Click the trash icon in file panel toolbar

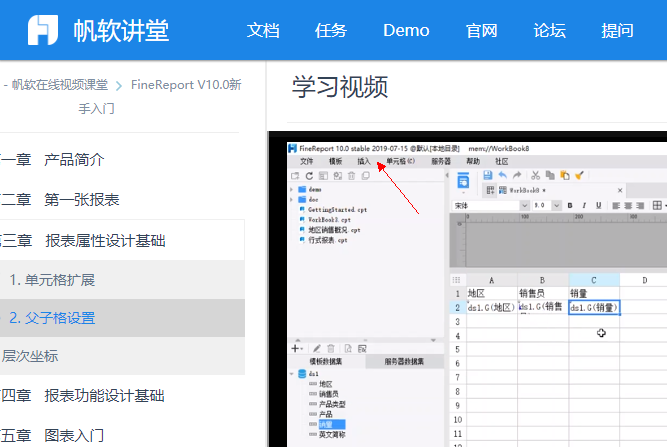point(351,176)
